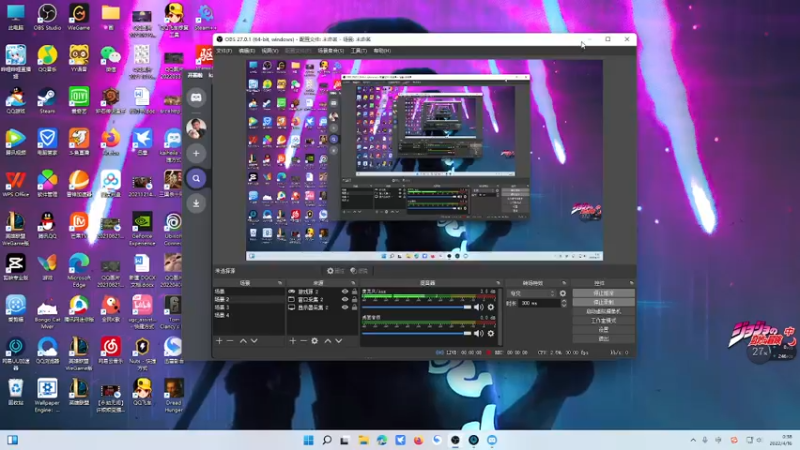This screenshot has width=800, height=450.
Task: Toggle the lock for 窗口采集 2 source
Action: click(x=354, y=299)
